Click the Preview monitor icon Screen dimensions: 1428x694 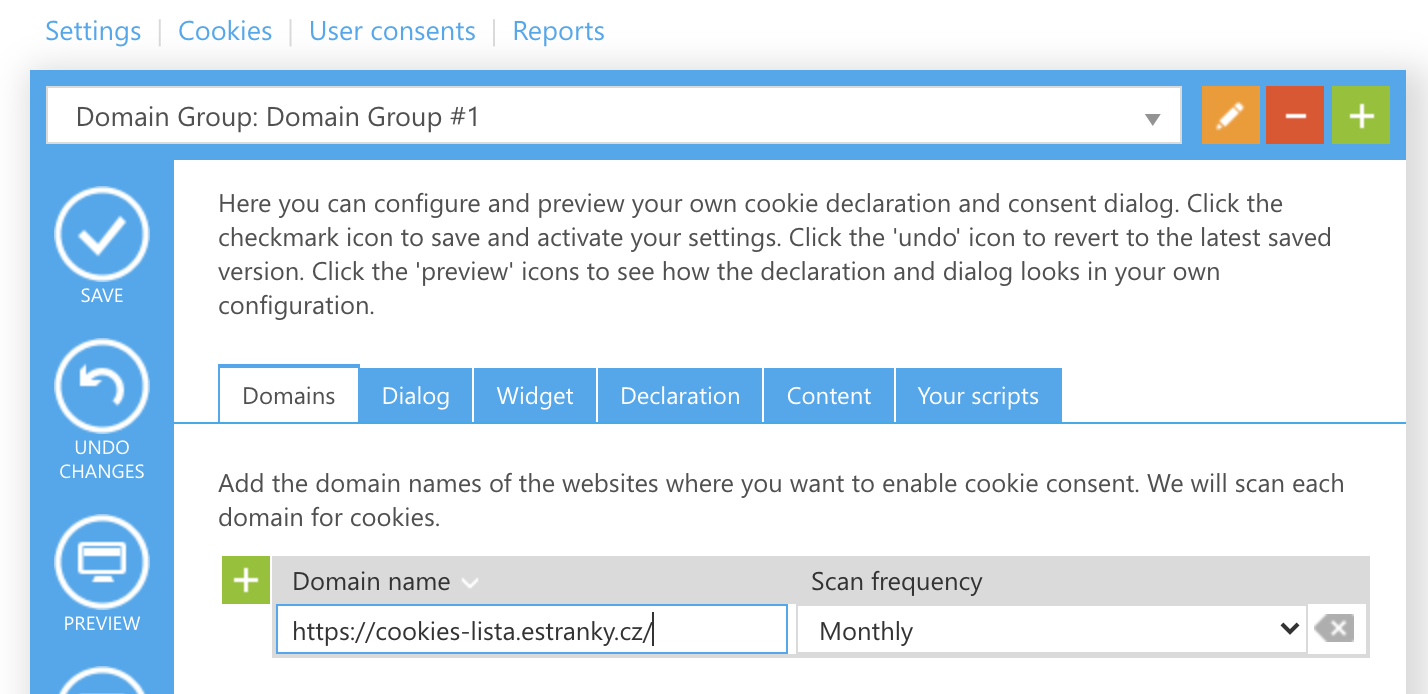tap(101, 562)
